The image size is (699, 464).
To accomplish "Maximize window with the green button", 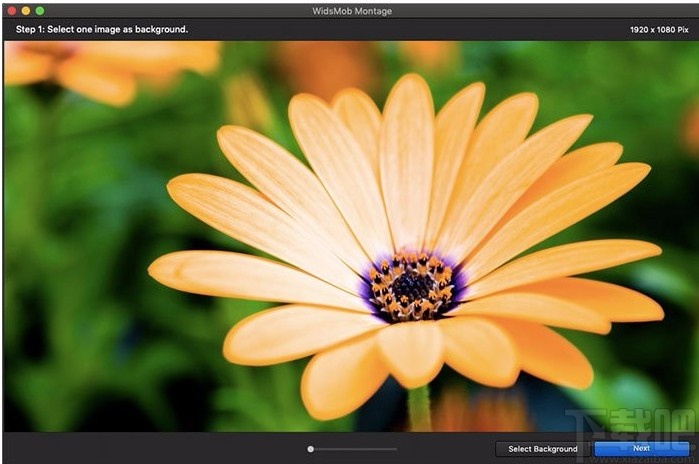I will point(40,11).
